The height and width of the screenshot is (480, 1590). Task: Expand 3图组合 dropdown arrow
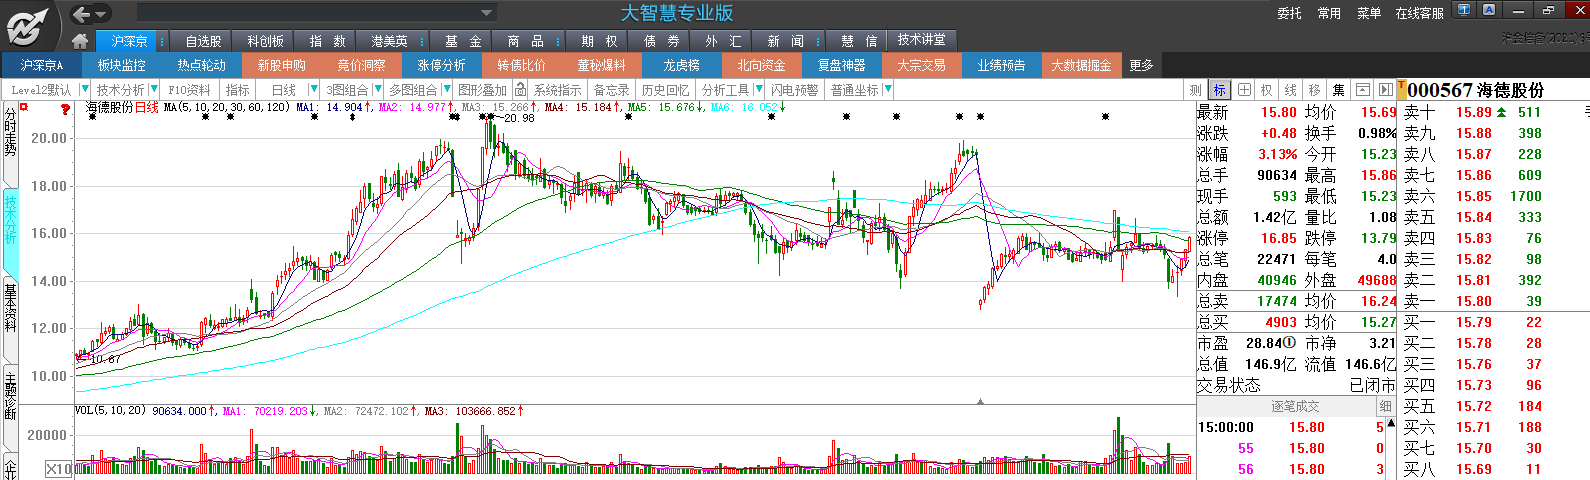click(x=377, y=90)
